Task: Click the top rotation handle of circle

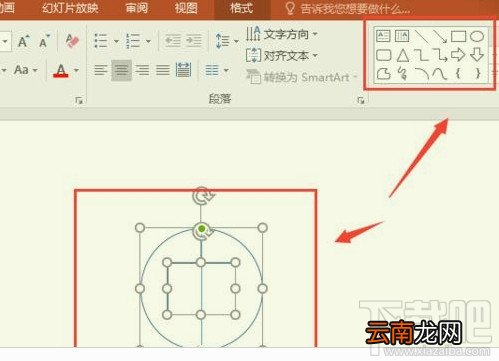Action: (202, 196)
